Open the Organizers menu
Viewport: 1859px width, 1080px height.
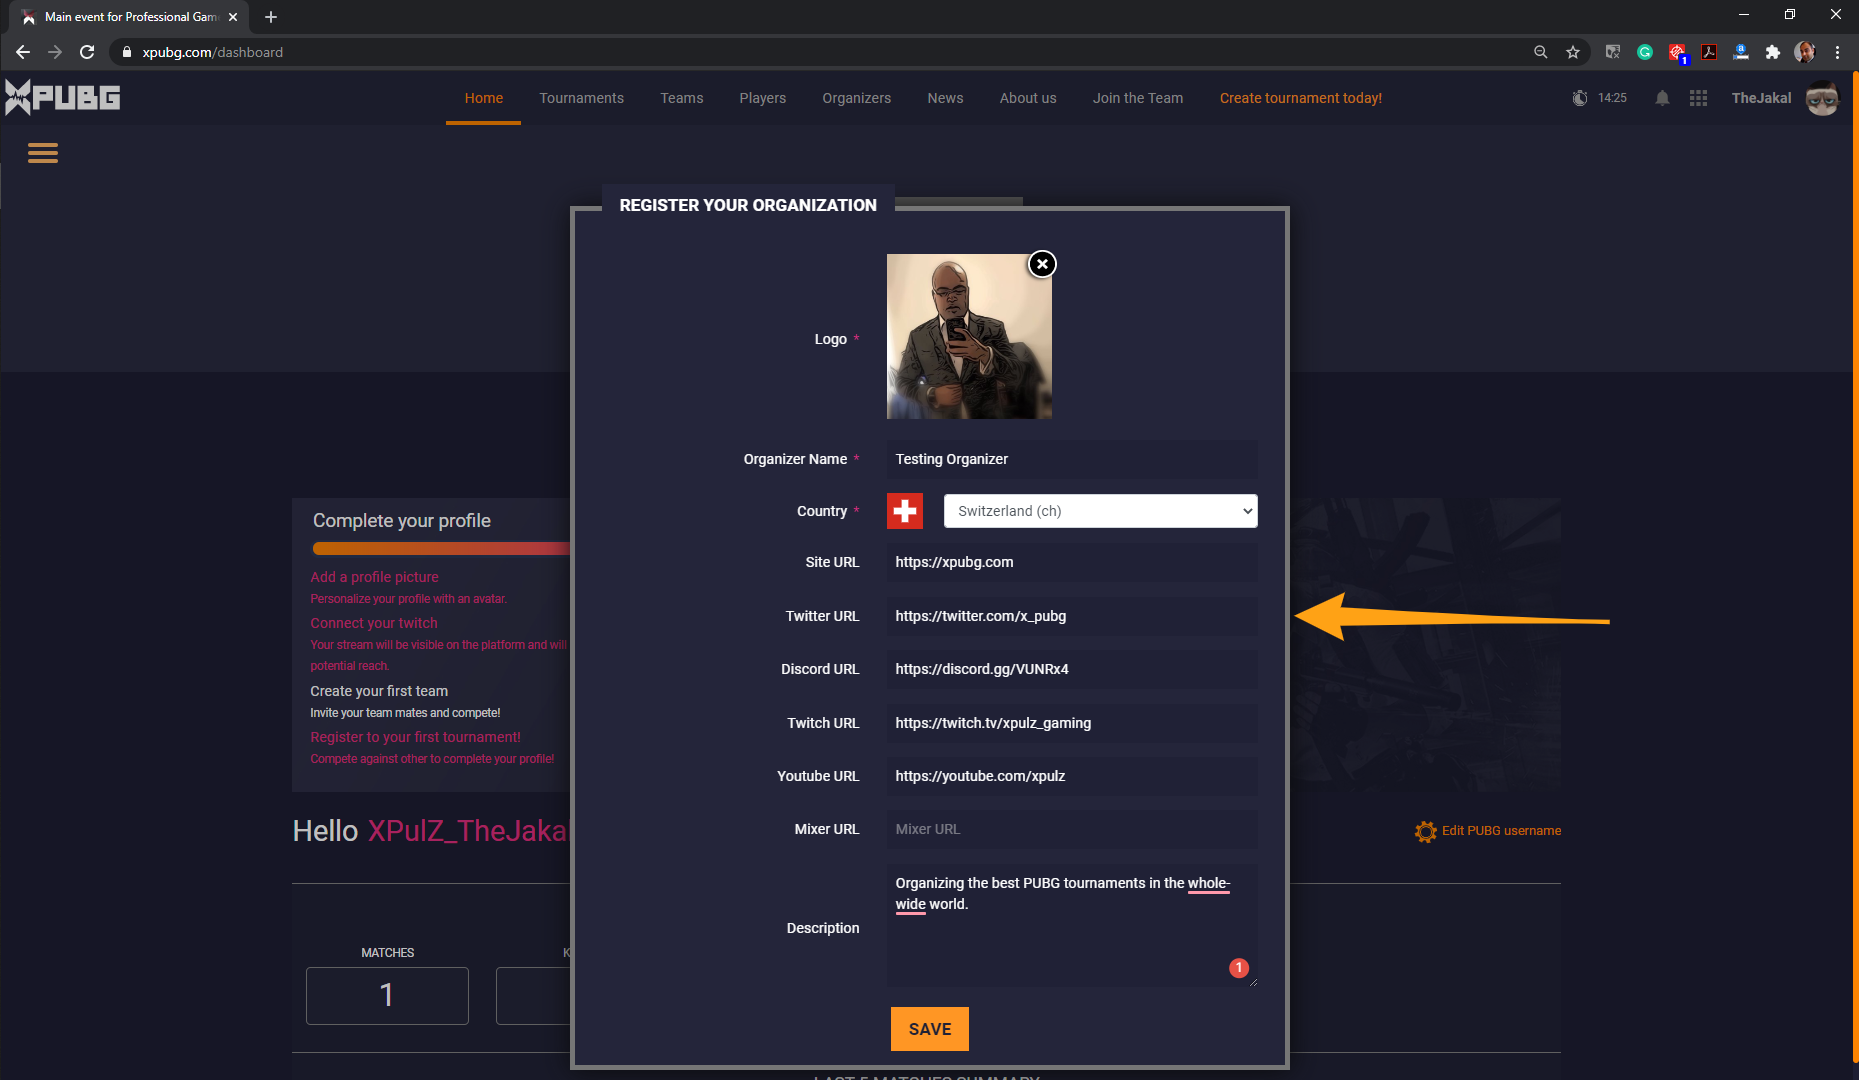[857, 98]
